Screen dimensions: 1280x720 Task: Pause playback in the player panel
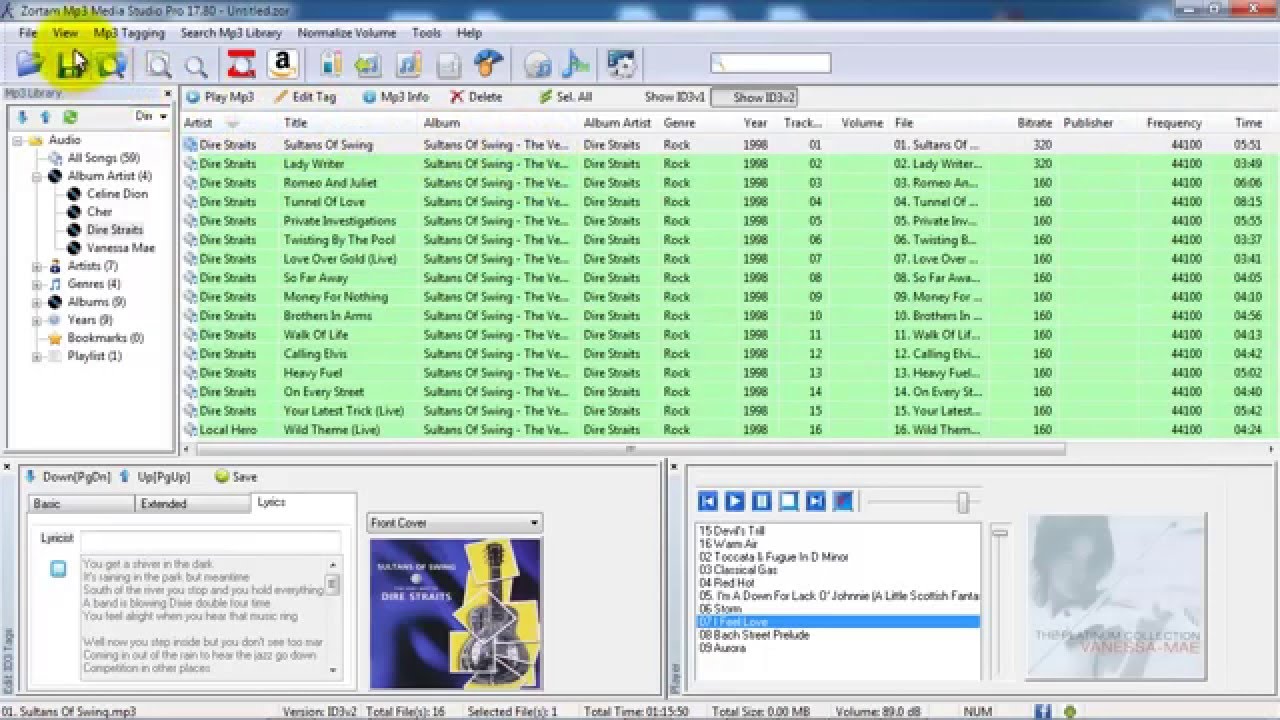tap(761, 501)
